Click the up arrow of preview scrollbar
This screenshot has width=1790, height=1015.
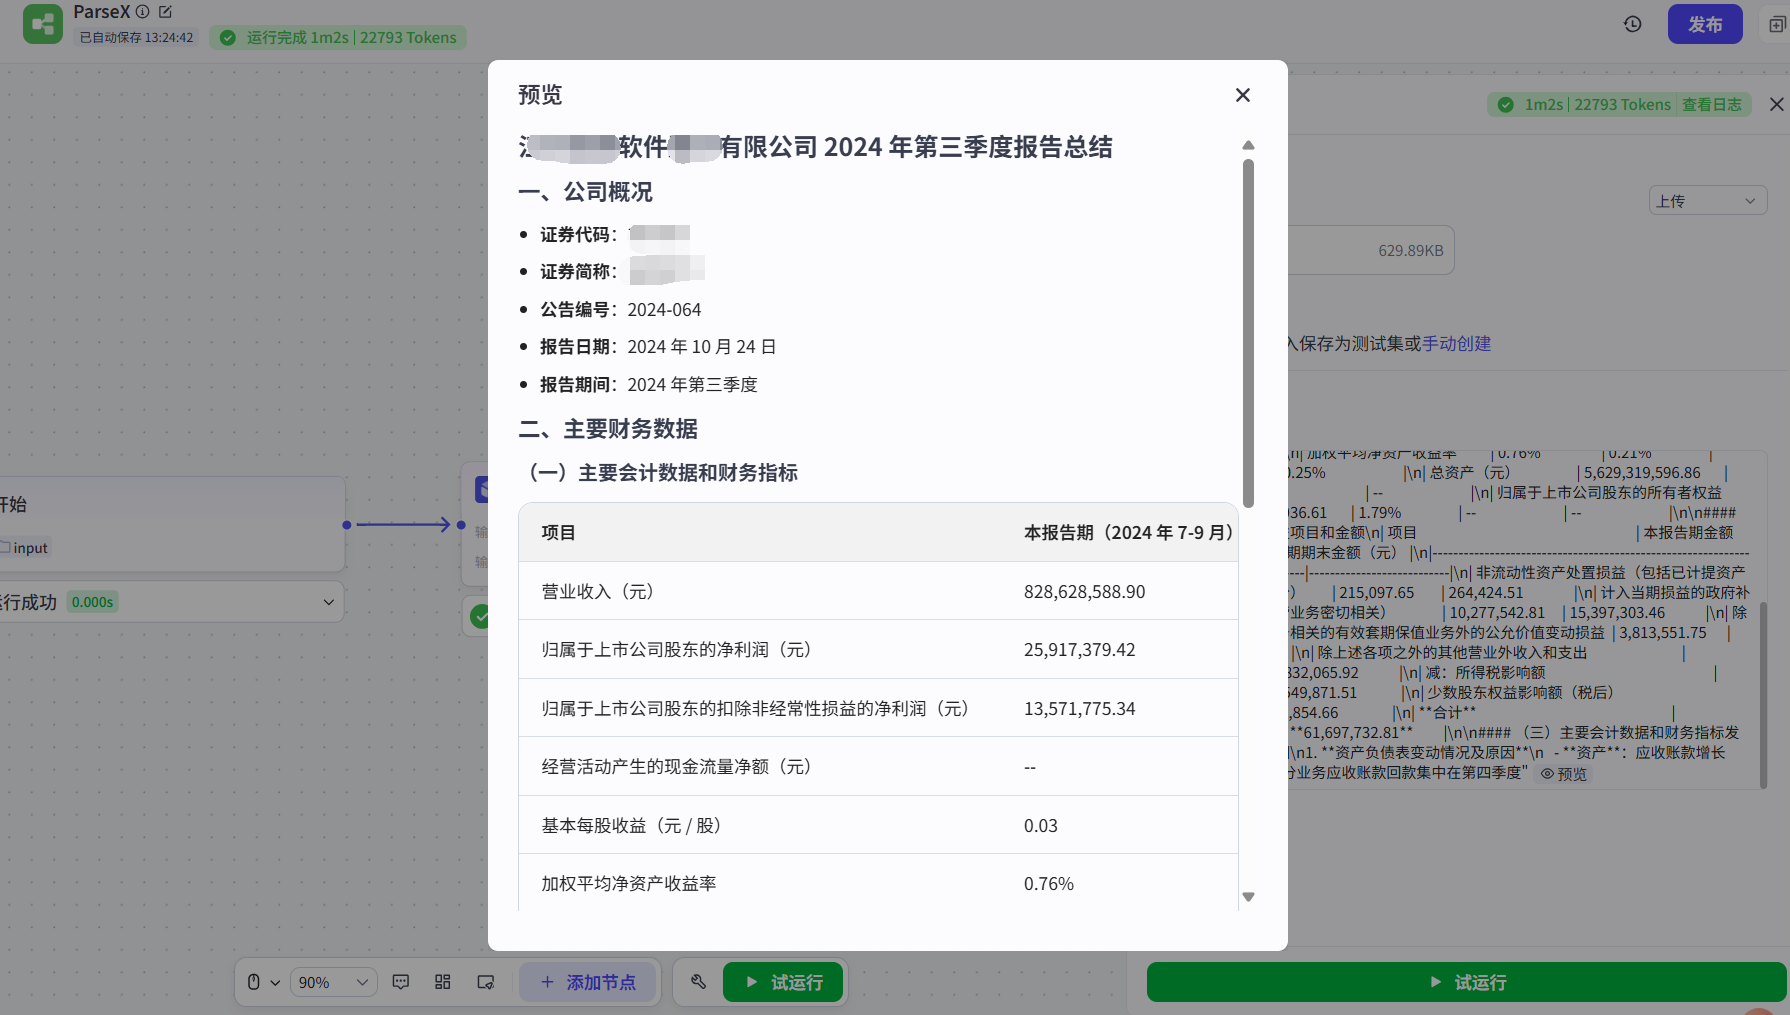[1248, 145]
